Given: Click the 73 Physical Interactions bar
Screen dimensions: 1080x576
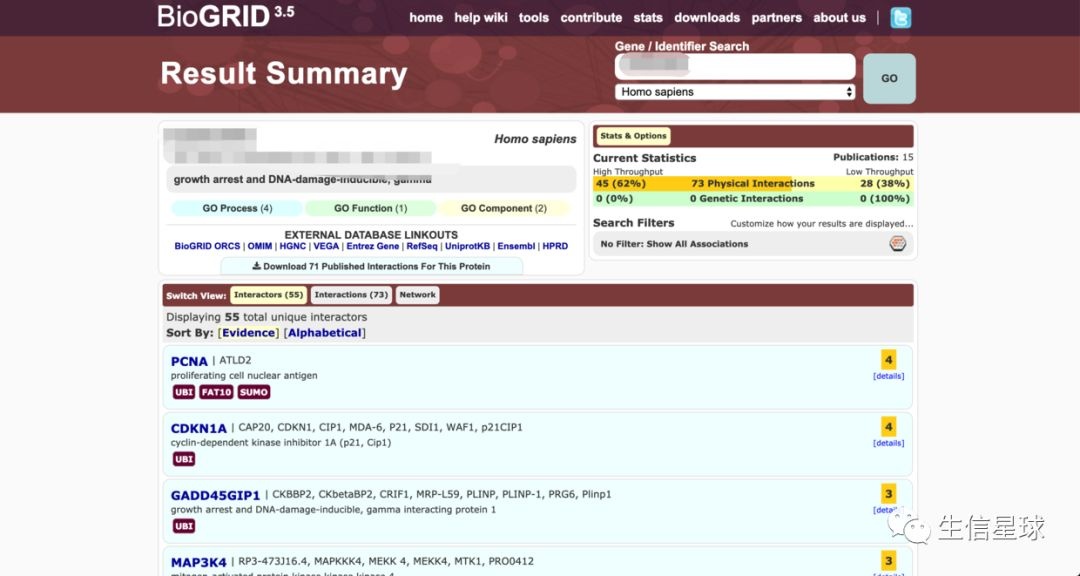Looking at the screenshot, I should (x=753, y=183).
